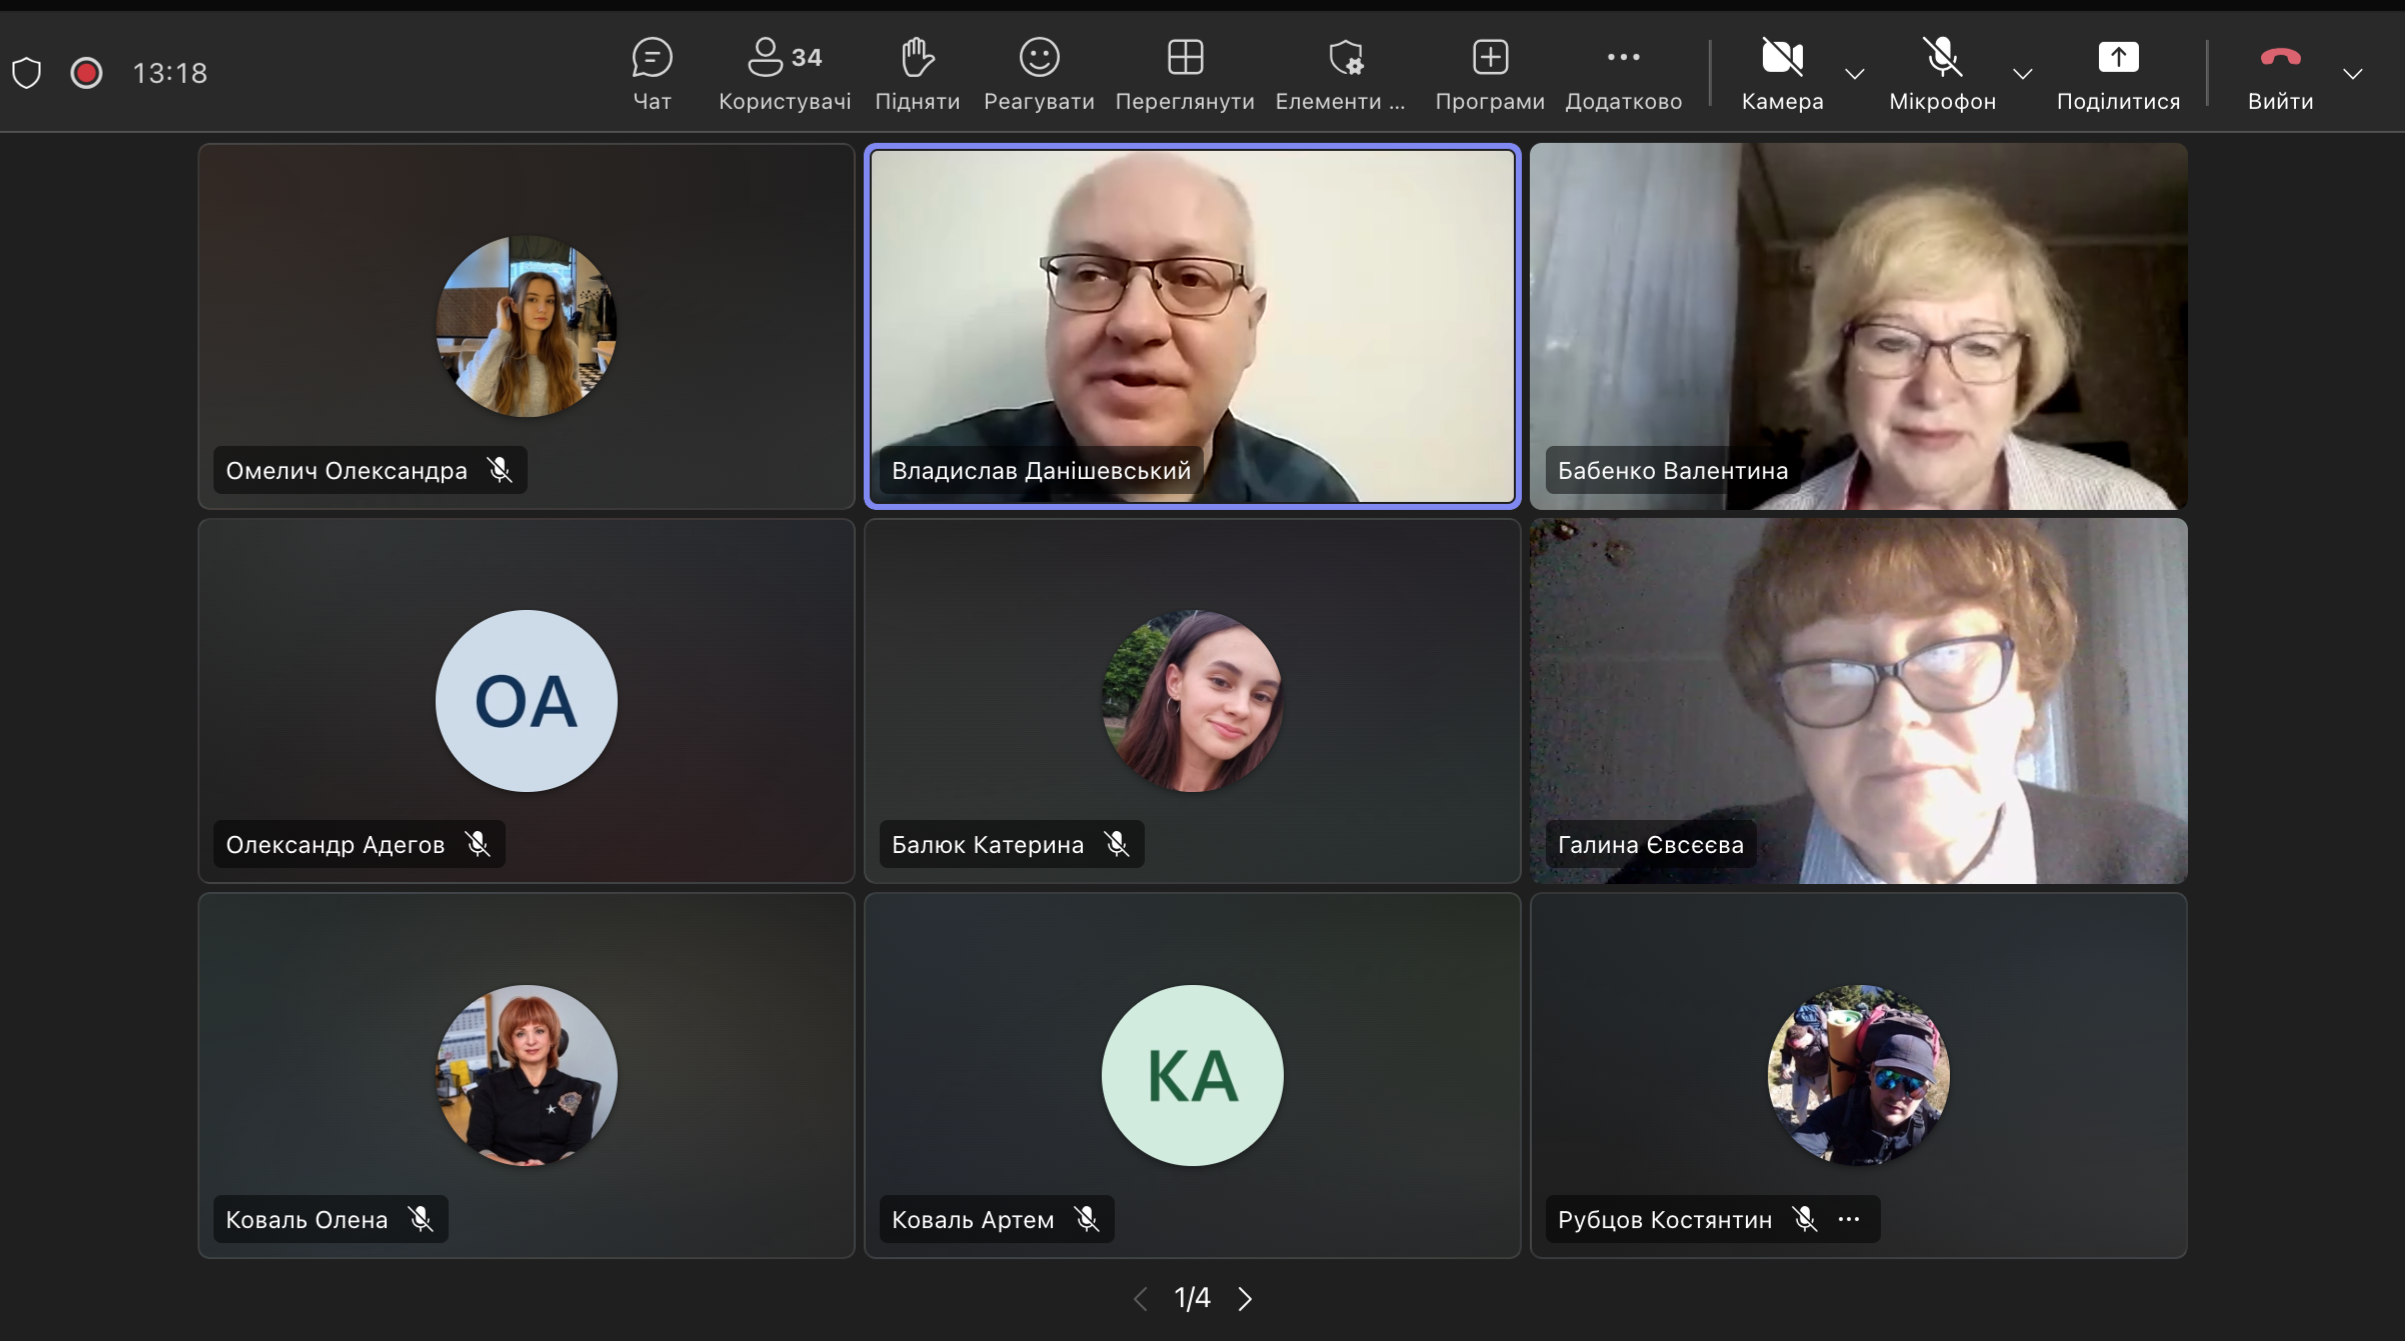Go to next participants page
Screen dimensions: 2405x1341
point(1245,1298)
